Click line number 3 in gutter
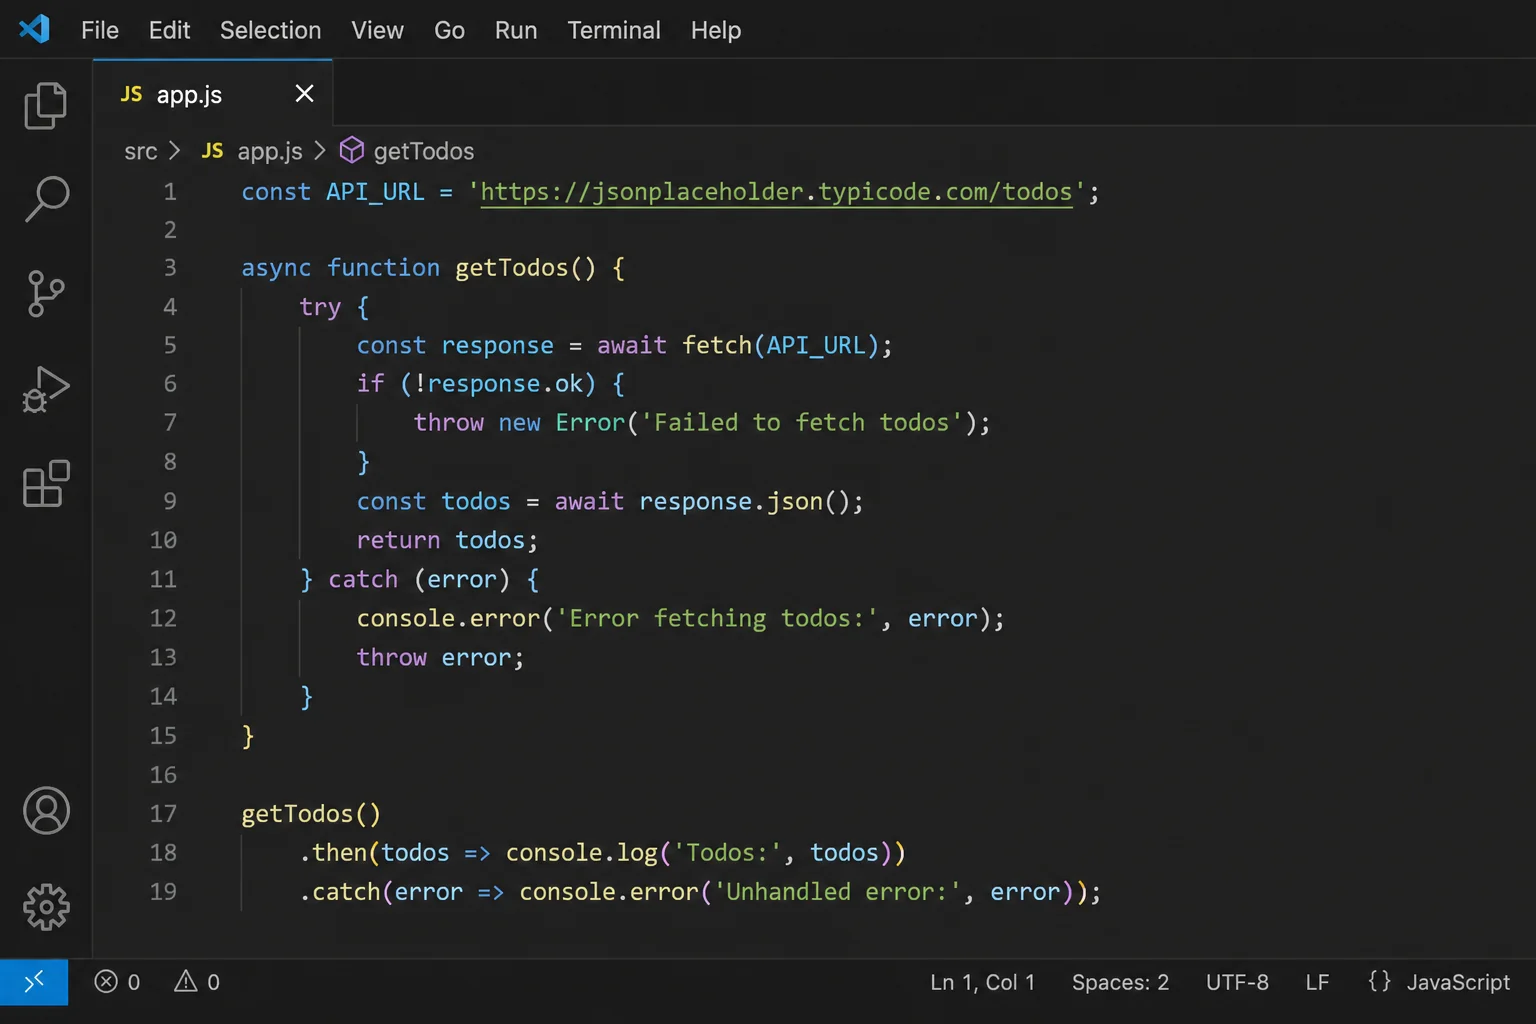This screenshot has height=1024, width=1536. click(170, 267)
